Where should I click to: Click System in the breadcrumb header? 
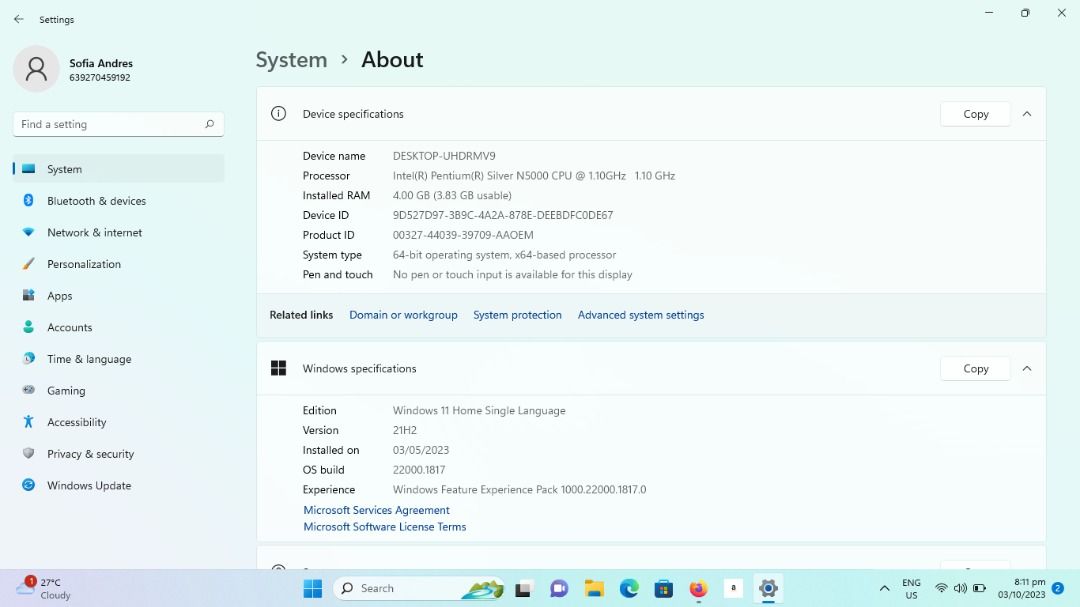pyautogui.click(x=291, y=60)
